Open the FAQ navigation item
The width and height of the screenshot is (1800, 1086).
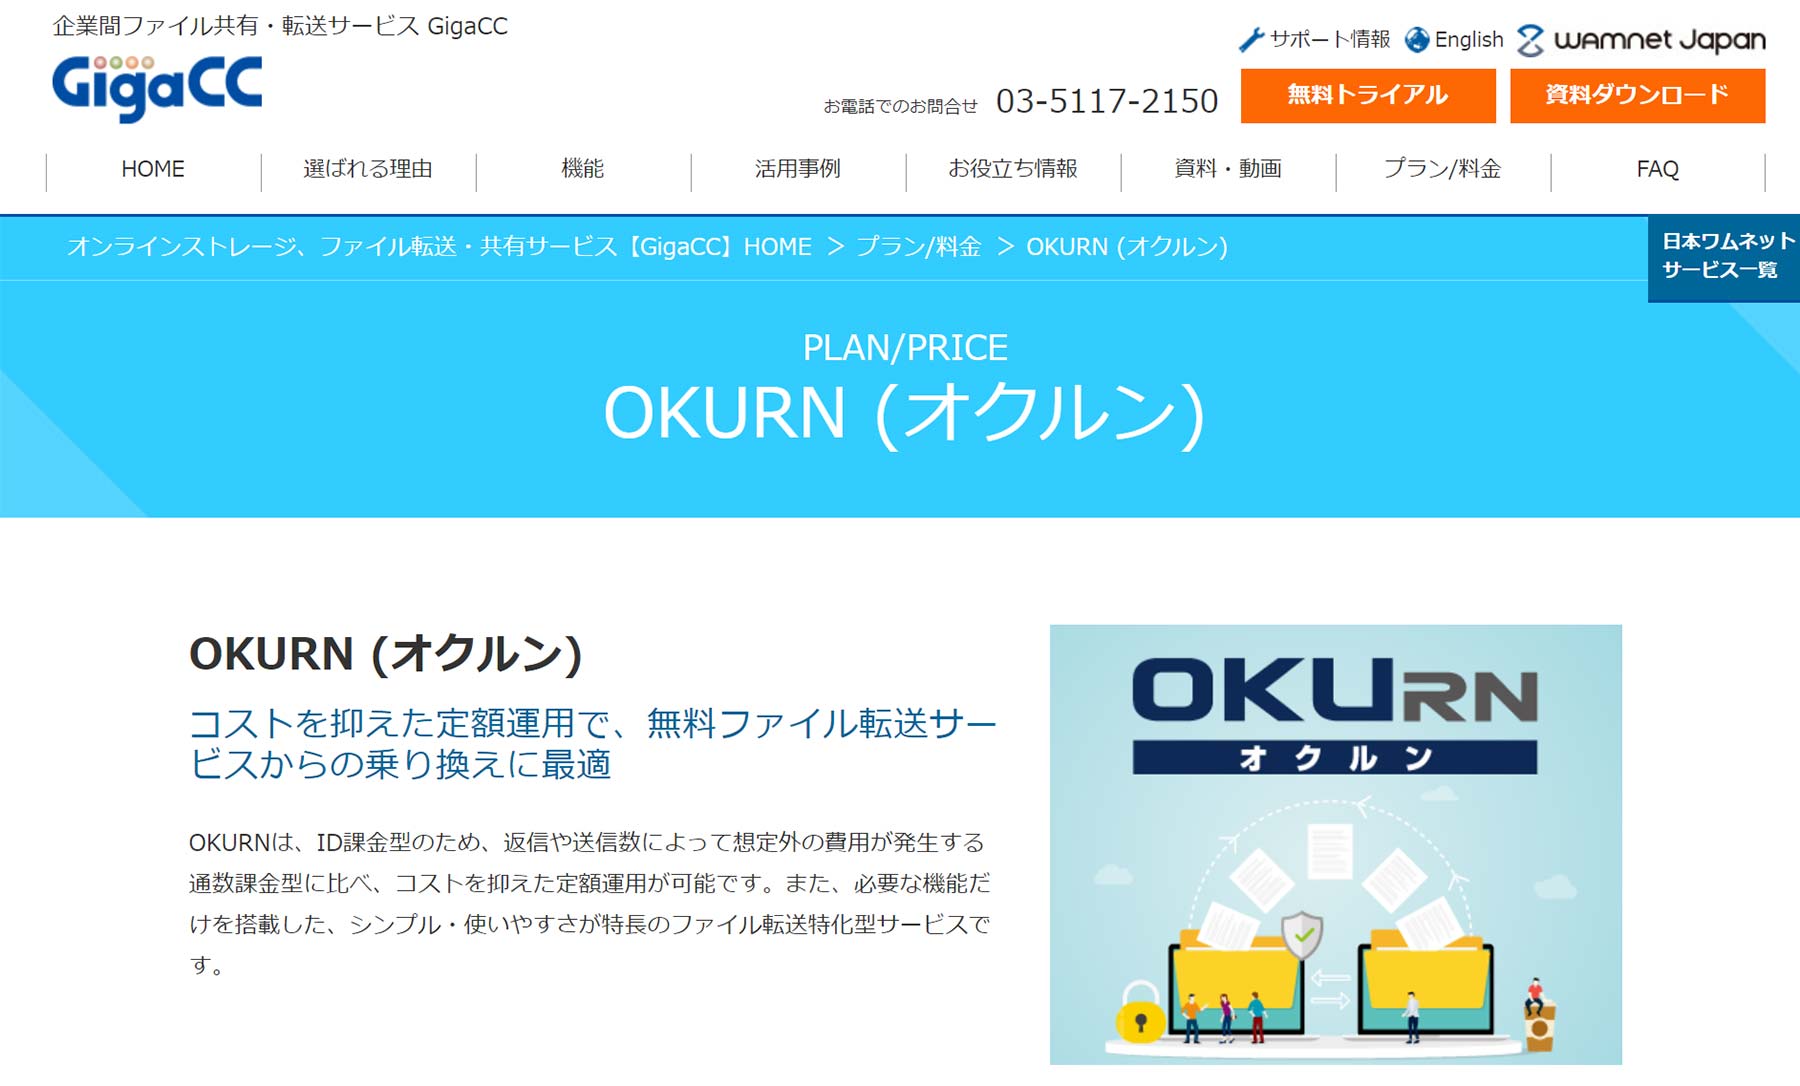tap(1657, 169)
